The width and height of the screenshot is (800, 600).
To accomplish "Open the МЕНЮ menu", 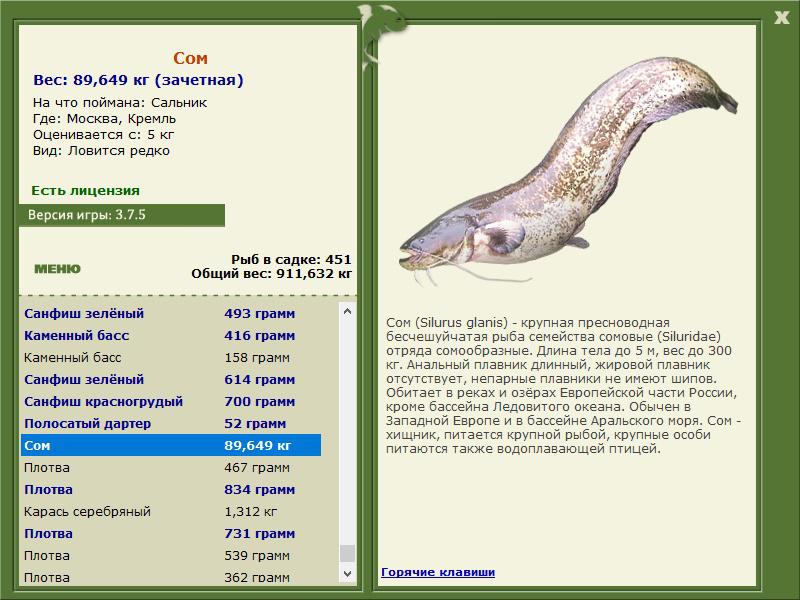I will pos(57,269).
